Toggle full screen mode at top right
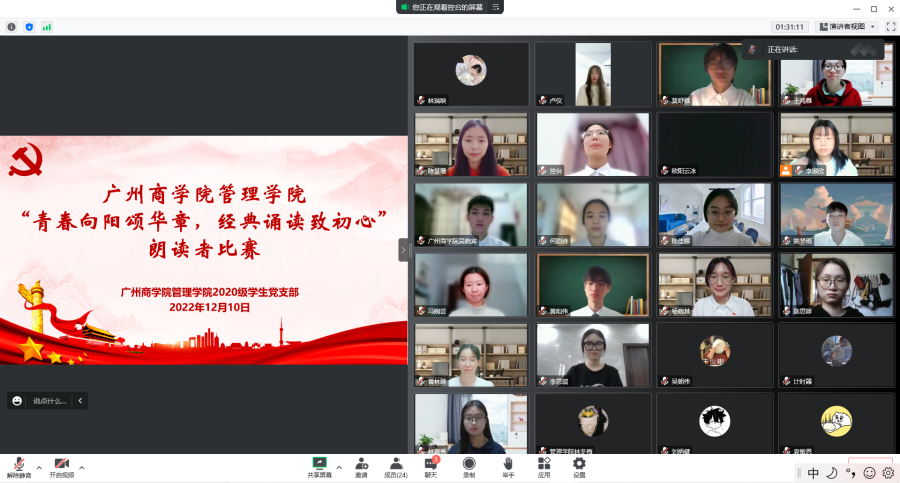This screenshot has width=900, height=483. tap(890, 27)
